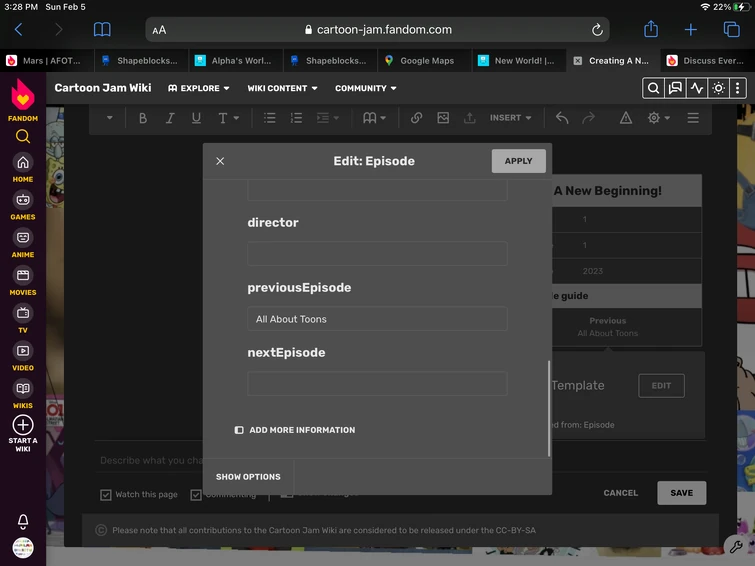The image size is (755, 566).
Task: Click the wiki search magnifier icon
Action: tap(653, 88)
